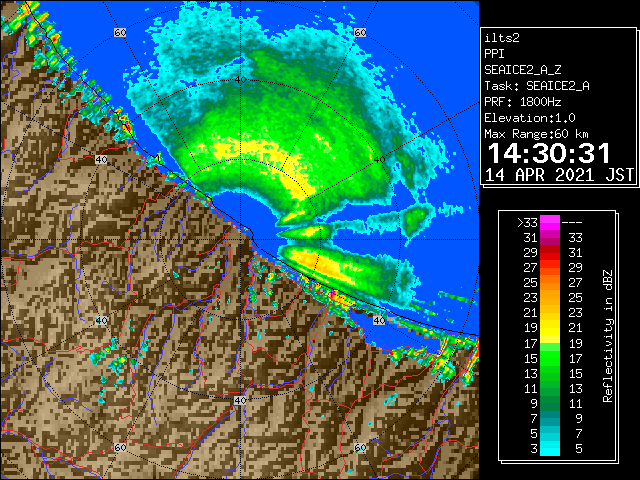Pick the red legend swatch beside 29
640x480 pixels.
tap(550, 253)
